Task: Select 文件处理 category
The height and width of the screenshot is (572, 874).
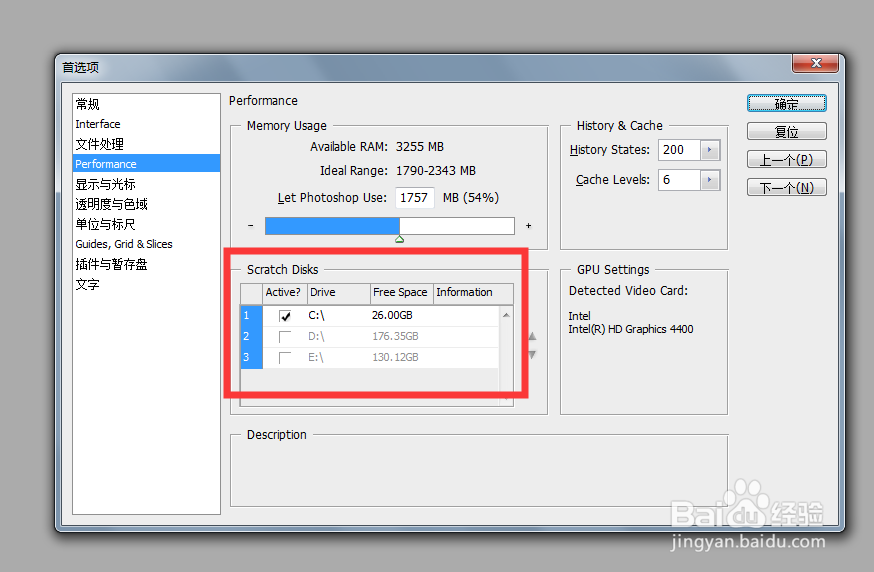Action: click(99, 144)
